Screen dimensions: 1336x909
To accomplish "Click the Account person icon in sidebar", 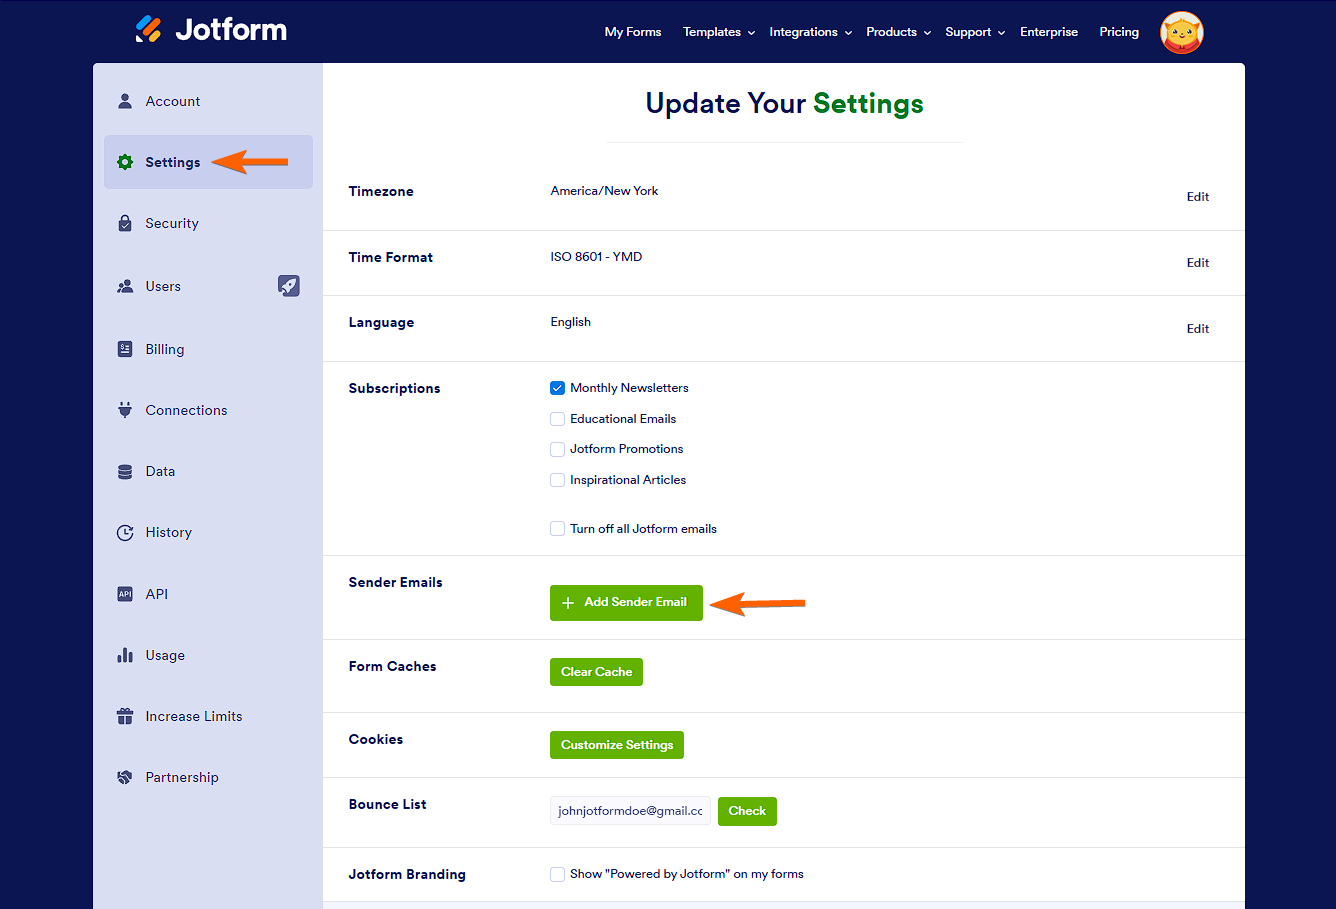I will tap(125, 101).
